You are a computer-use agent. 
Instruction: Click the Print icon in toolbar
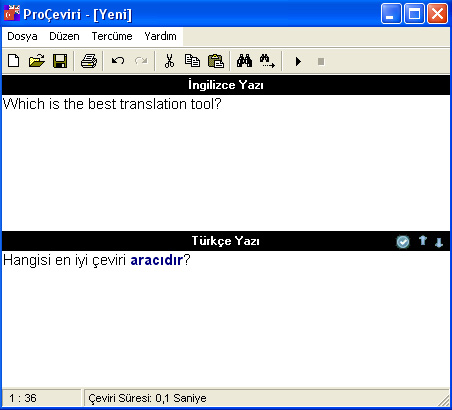tap(89, 61)
